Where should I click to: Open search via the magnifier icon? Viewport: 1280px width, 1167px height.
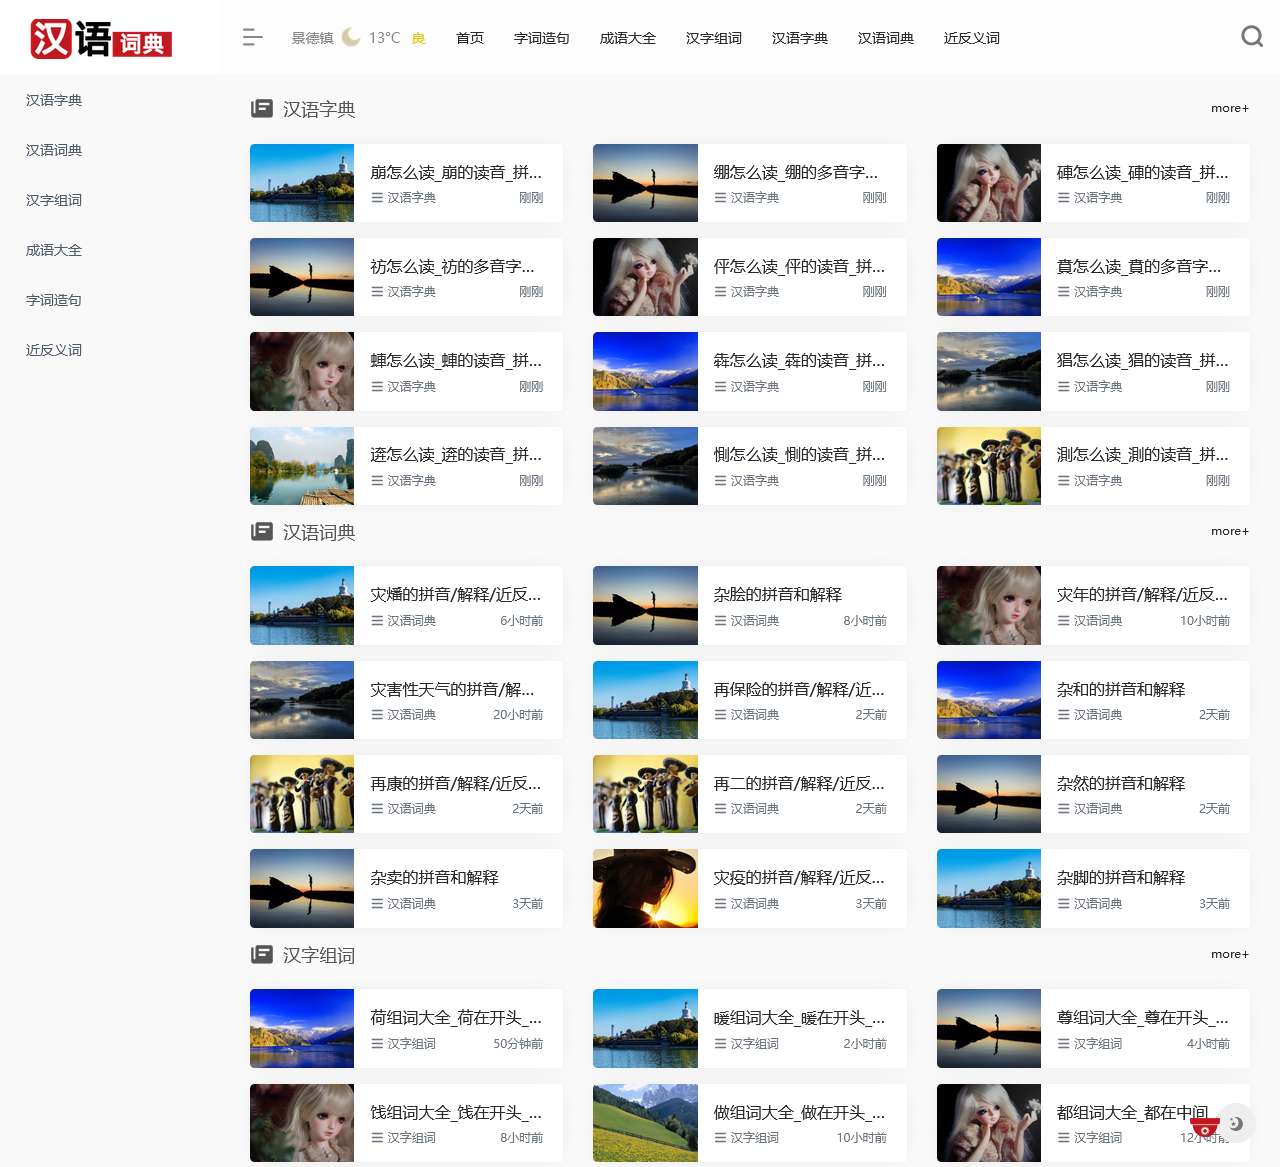click(x=1252, y=37)
